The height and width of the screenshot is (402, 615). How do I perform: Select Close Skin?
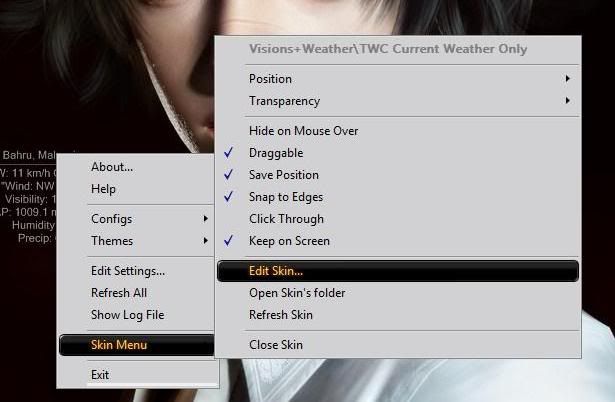[276, 345]
